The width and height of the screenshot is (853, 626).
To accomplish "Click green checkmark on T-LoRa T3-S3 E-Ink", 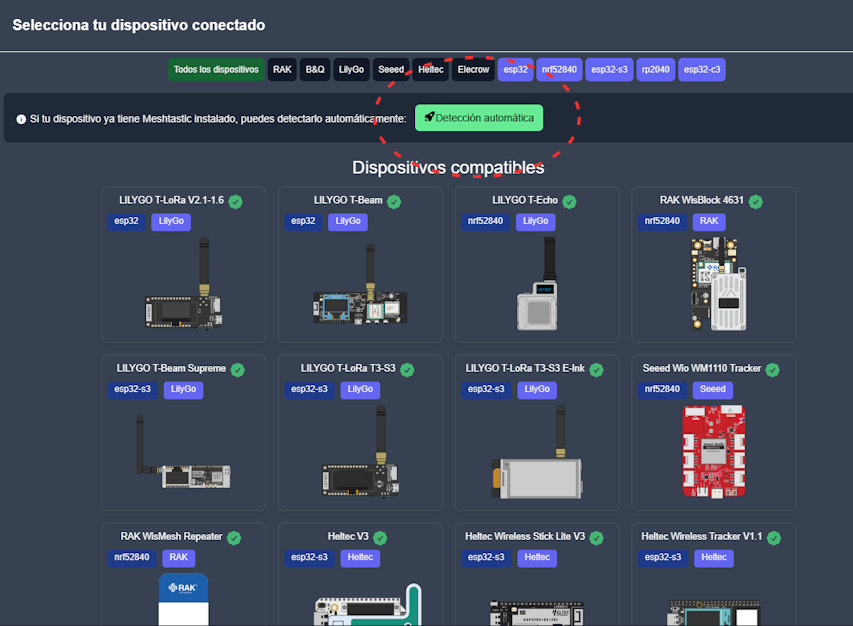I will pyautogui.click(x=596, y=370).
